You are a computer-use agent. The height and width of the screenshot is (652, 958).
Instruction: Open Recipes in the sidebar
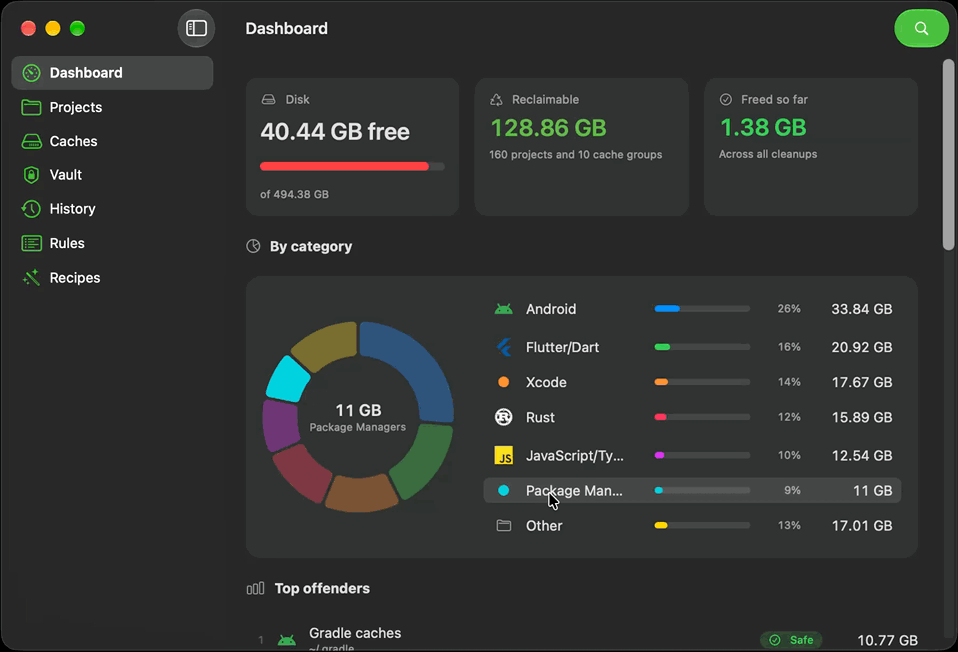click(x=112, y=277)
